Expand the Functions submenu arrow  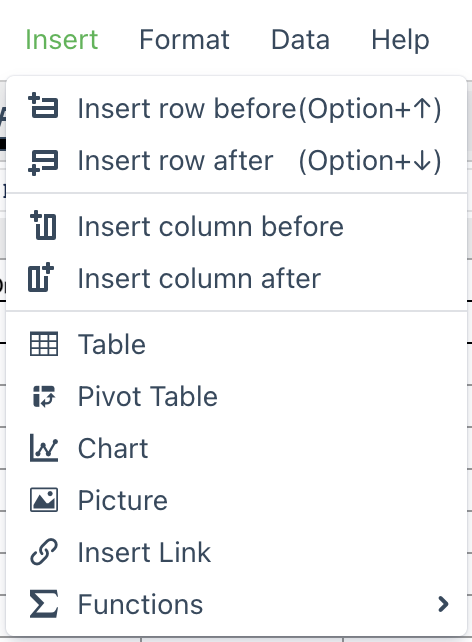pos(443,604)
